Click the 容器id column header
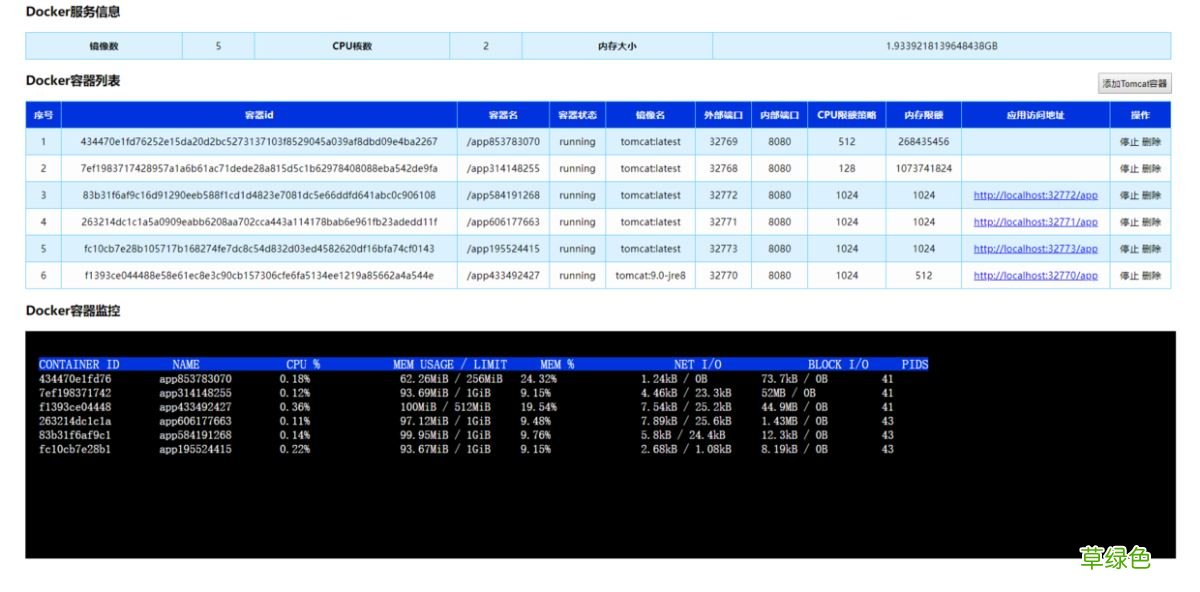 coord(257,115)
